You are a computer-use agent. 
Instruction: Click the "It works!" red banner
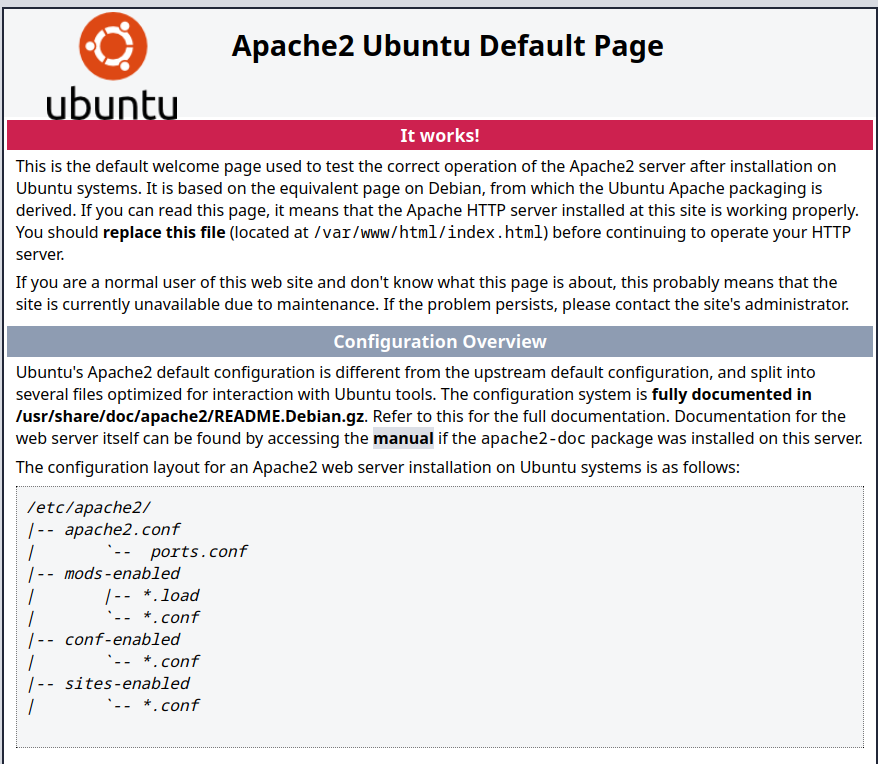pos(439,135)
